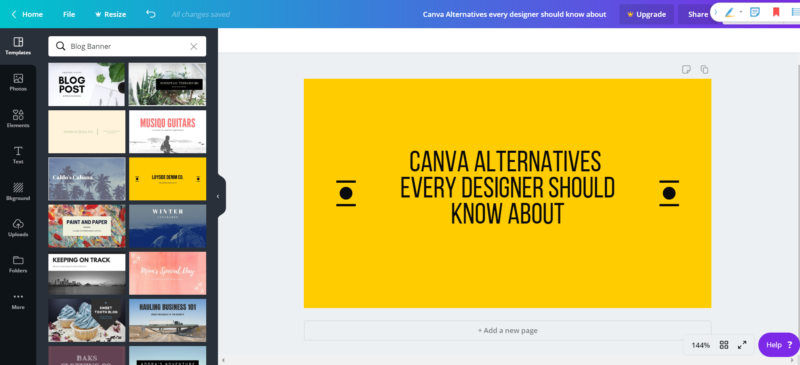
Task: Add notes with the note icon above the canvas
Action: click(x=686, y=69)
